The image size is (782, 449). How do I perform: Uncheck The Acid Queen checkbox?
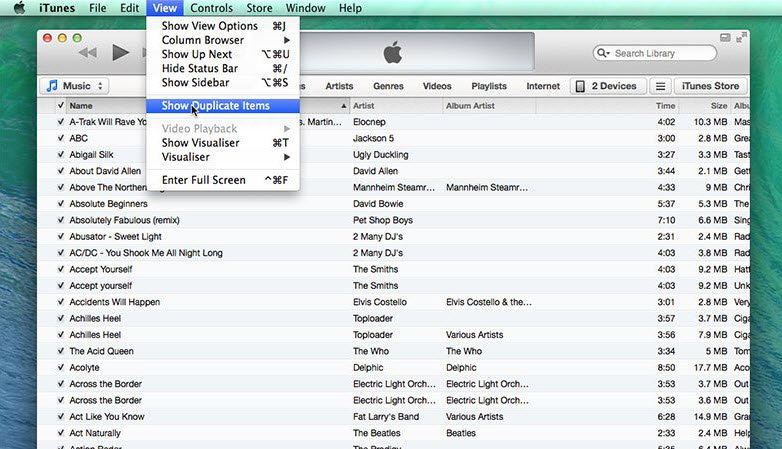(x=61, y=351)
